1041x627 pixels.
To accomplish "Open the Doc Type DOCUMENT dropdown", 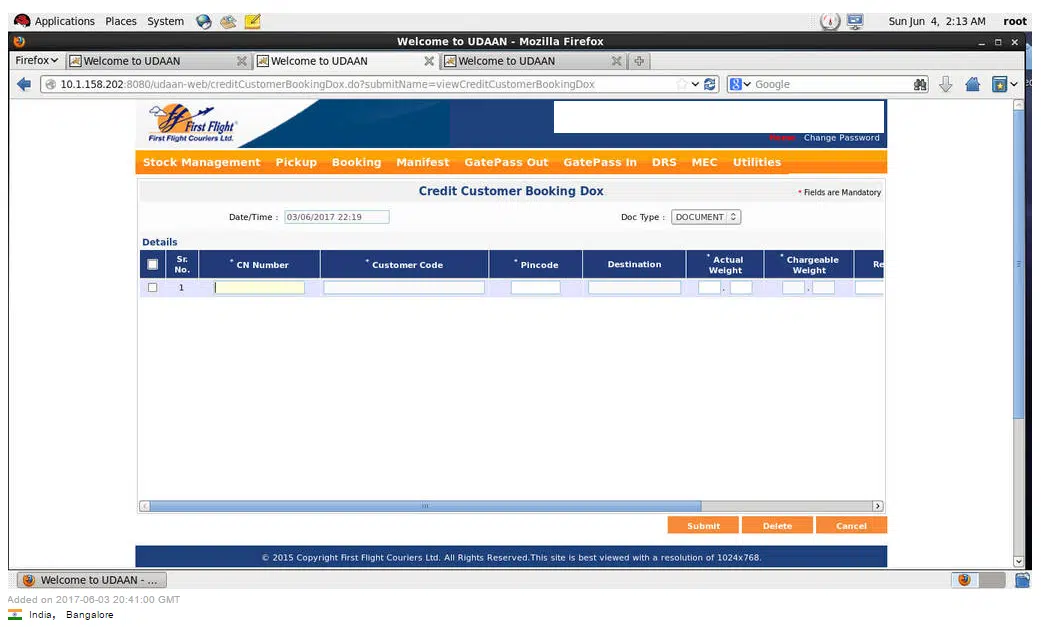I will point(706,216).
